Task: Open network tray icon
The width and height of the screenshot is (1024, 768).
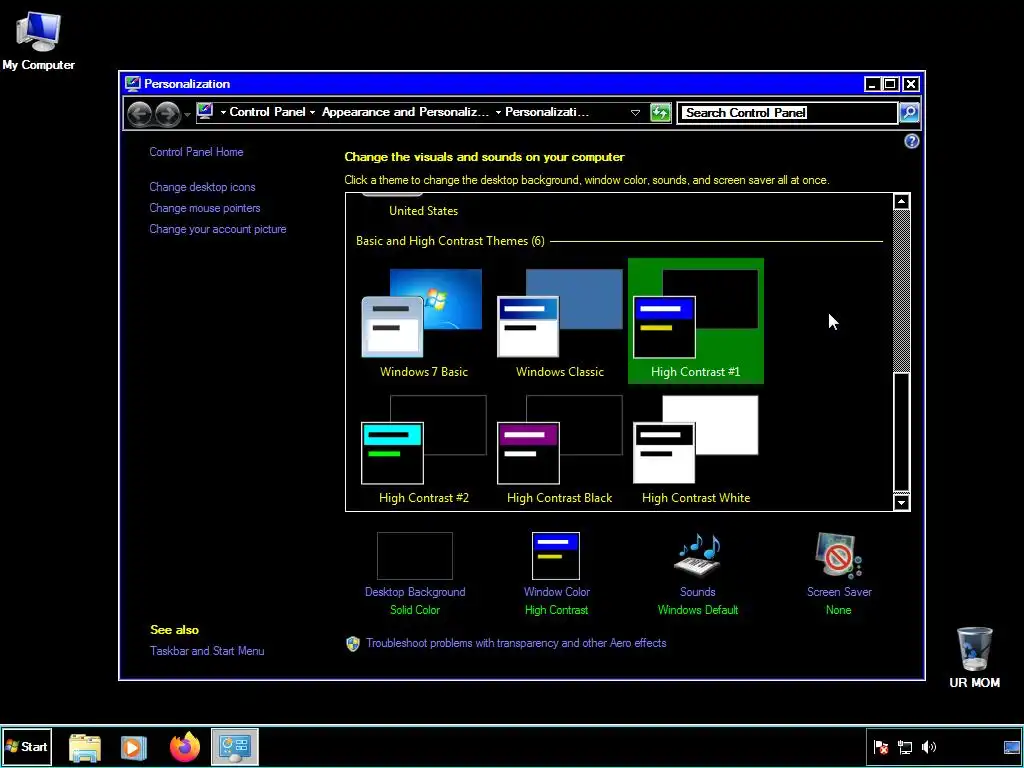Action: 904,747
